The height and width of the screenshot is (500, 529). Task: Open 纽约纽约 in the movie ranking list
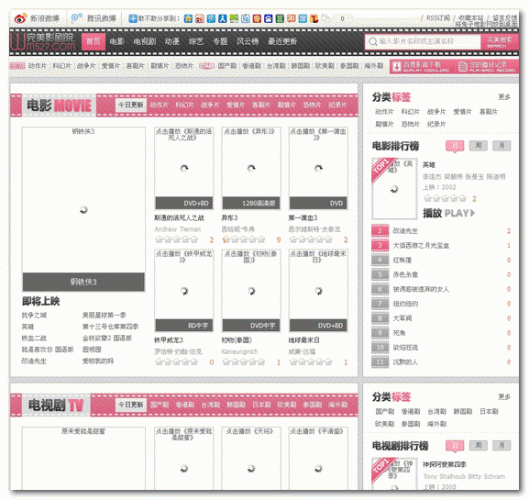pos(405,304)
